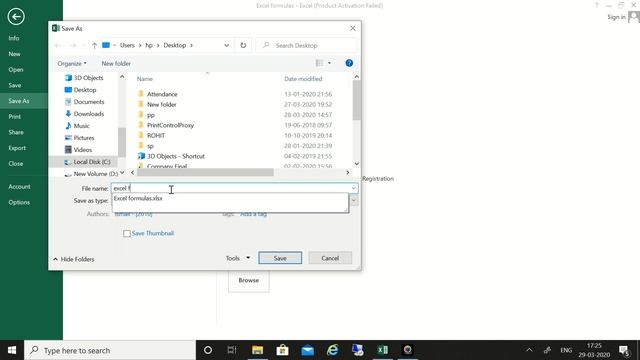This screenshot has width=640, height=360.
Task: Select New Volume (D:) drive
Action: (91, 174)
